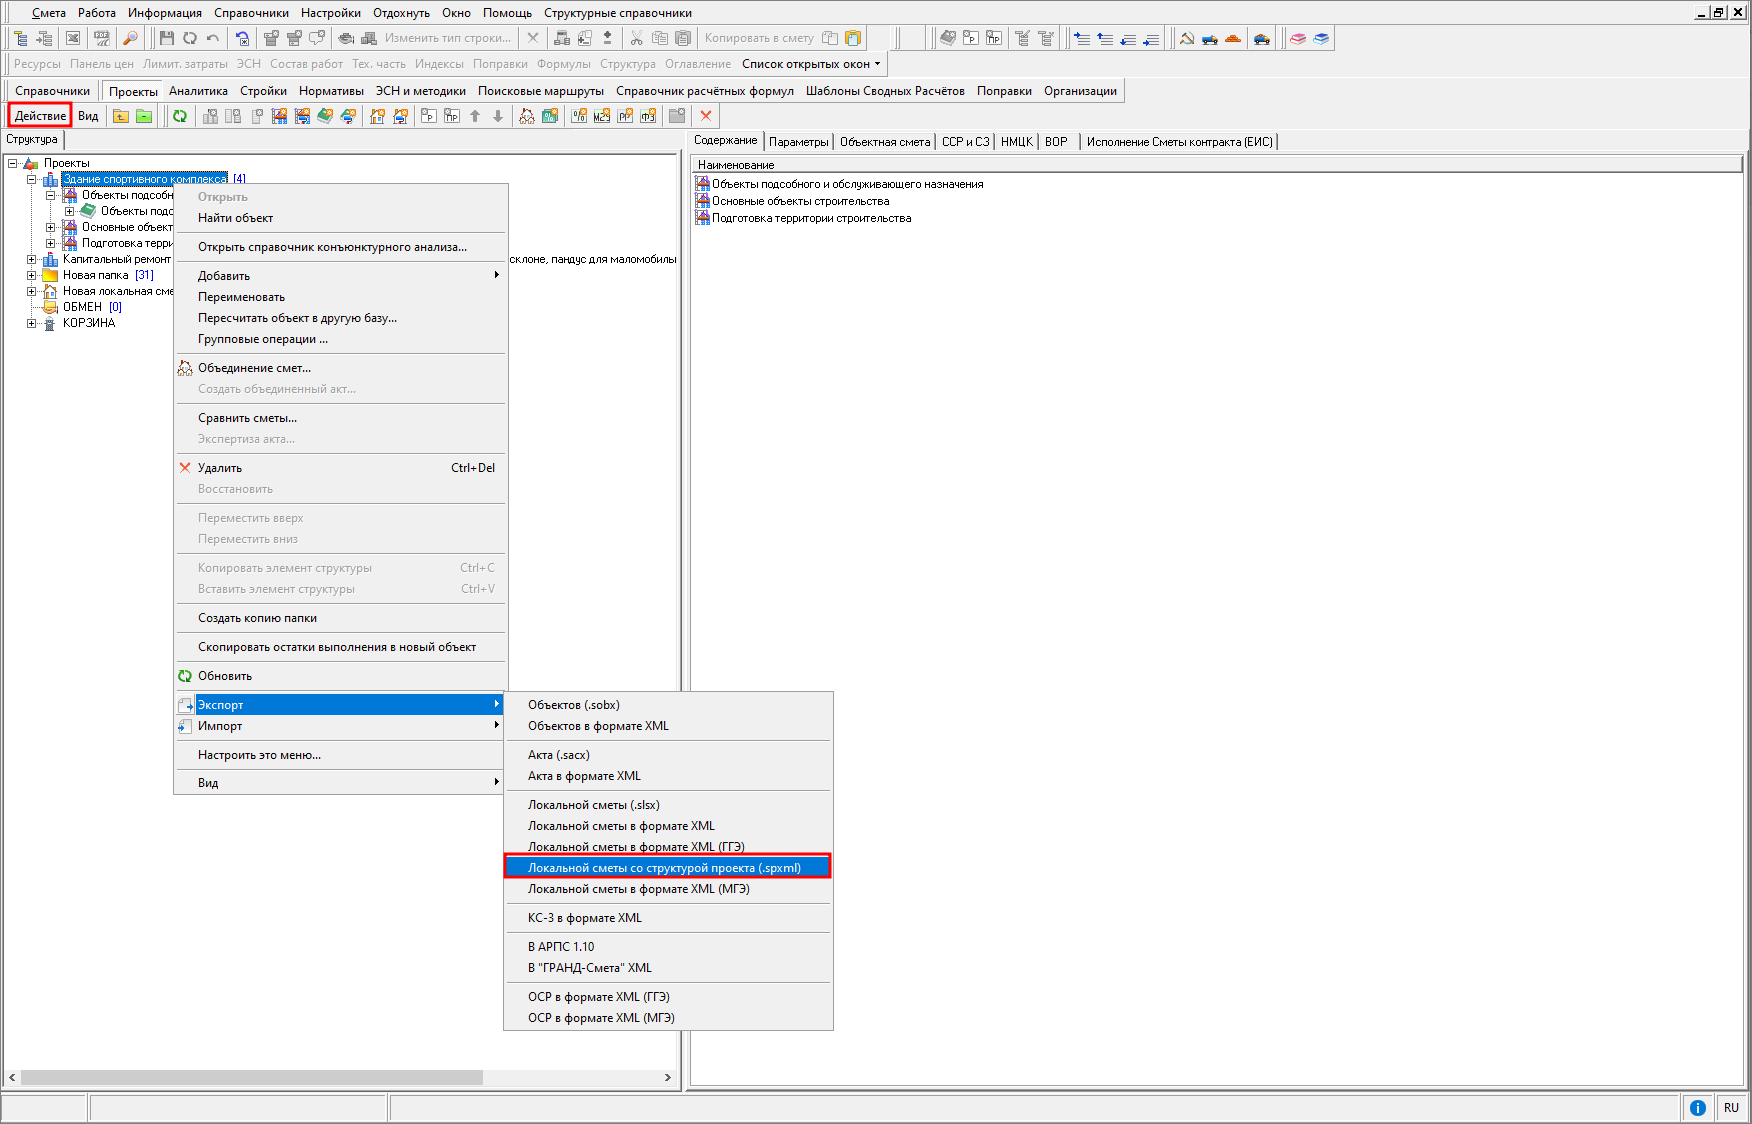
Task: Click the gray up arrow move icon
Action: coord(475,116)
